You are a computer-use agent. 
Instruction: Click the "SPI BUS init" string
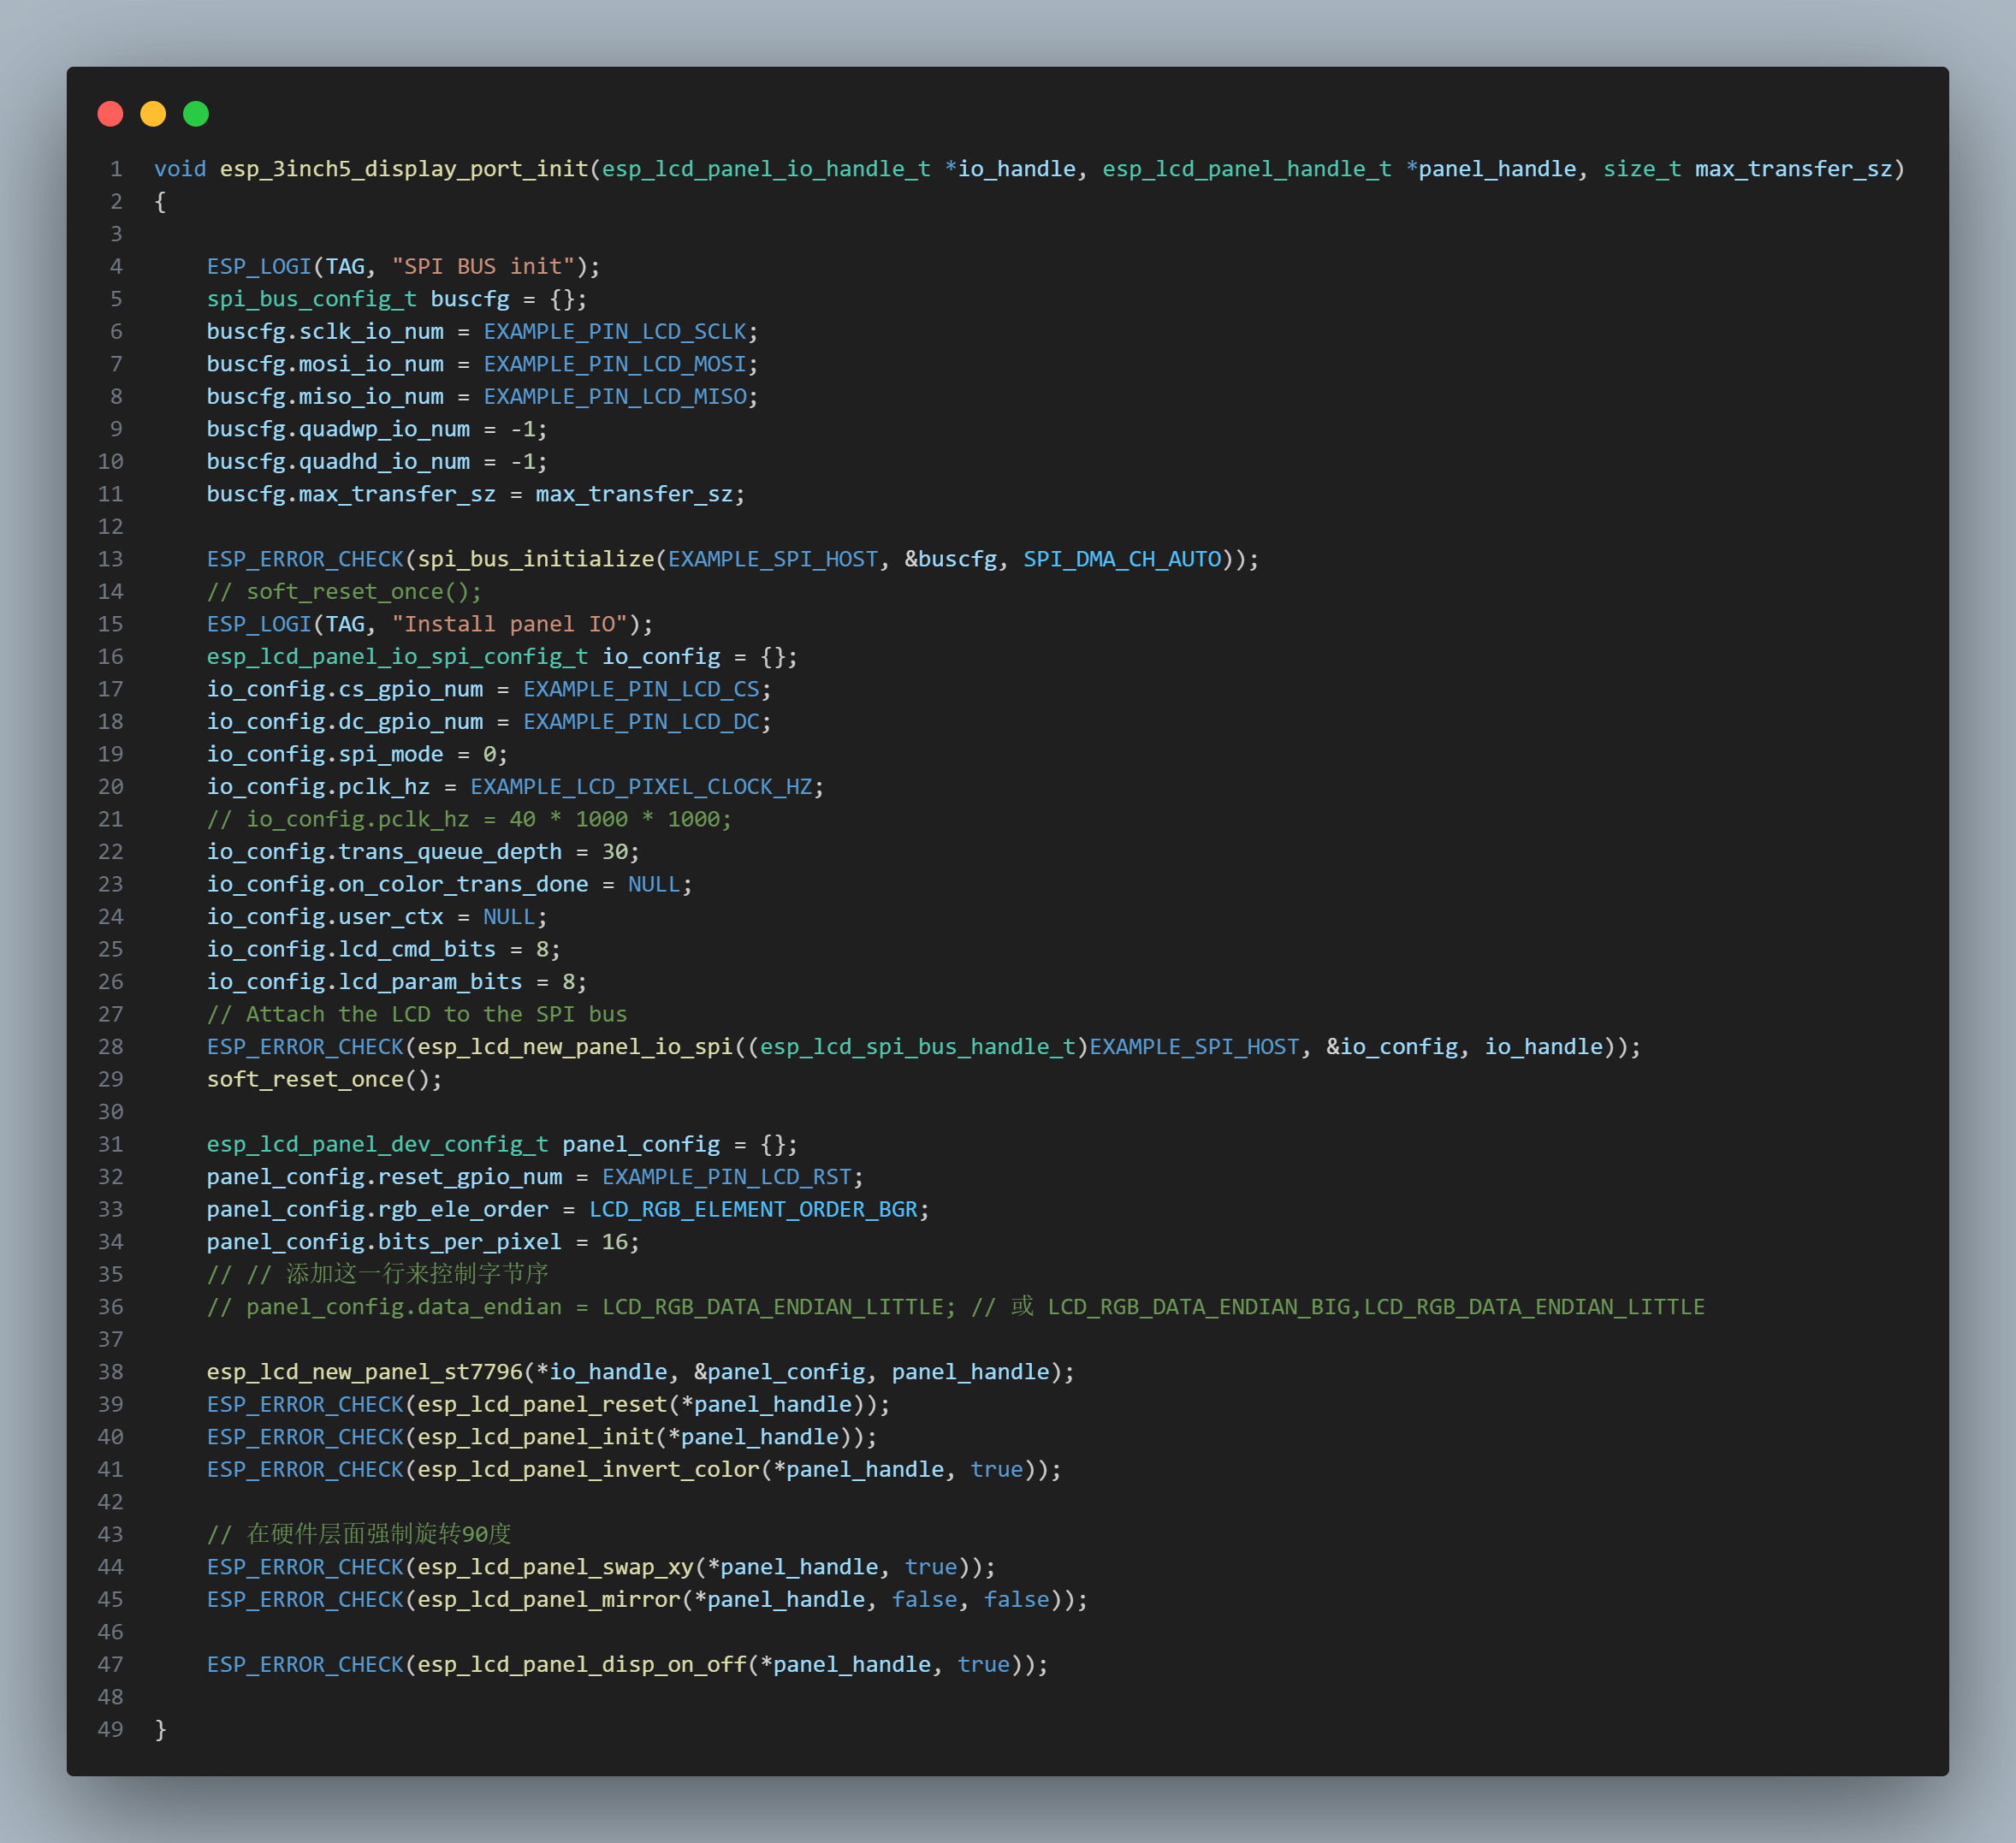[x=483, y=266]
